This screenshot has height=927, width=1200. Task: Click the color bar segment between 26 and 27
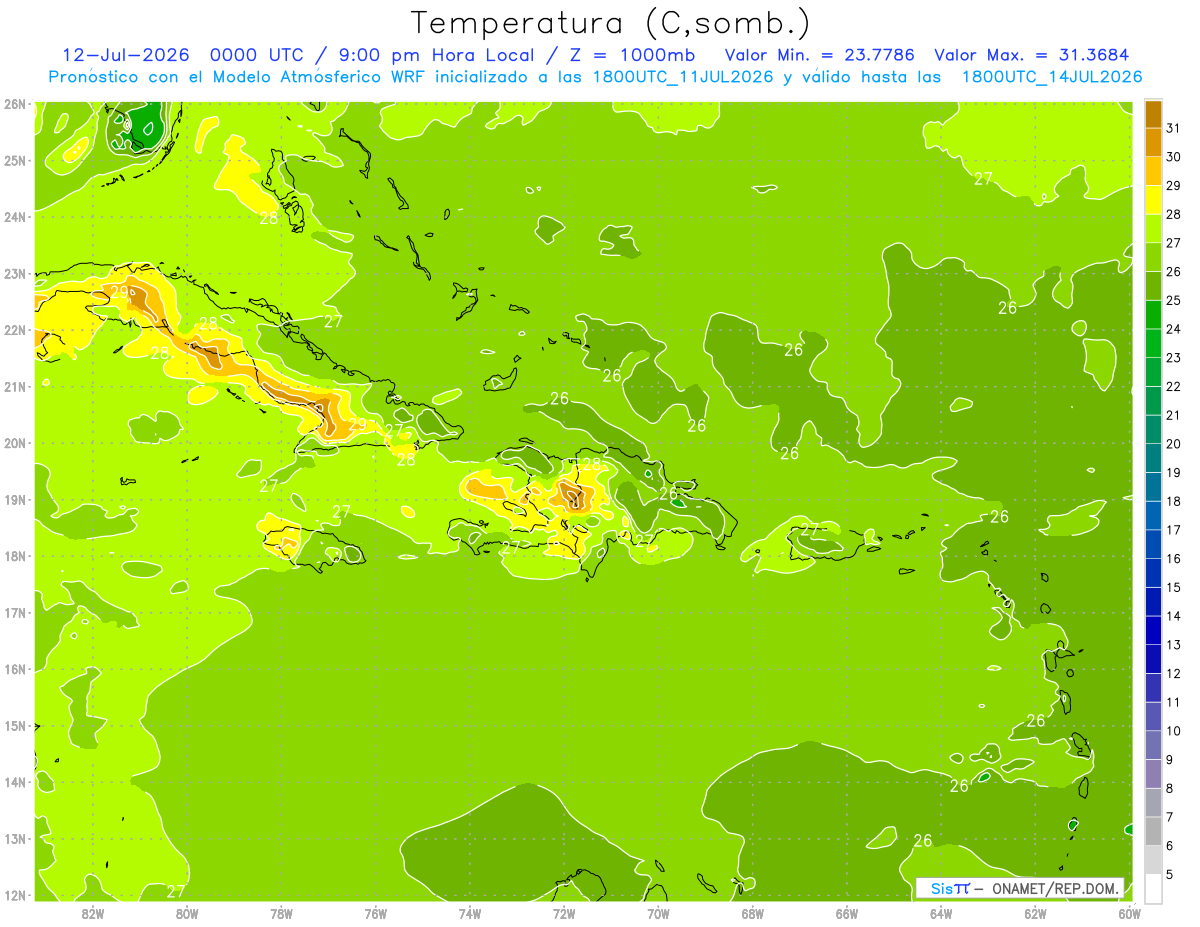click(x=1153, y=258)
